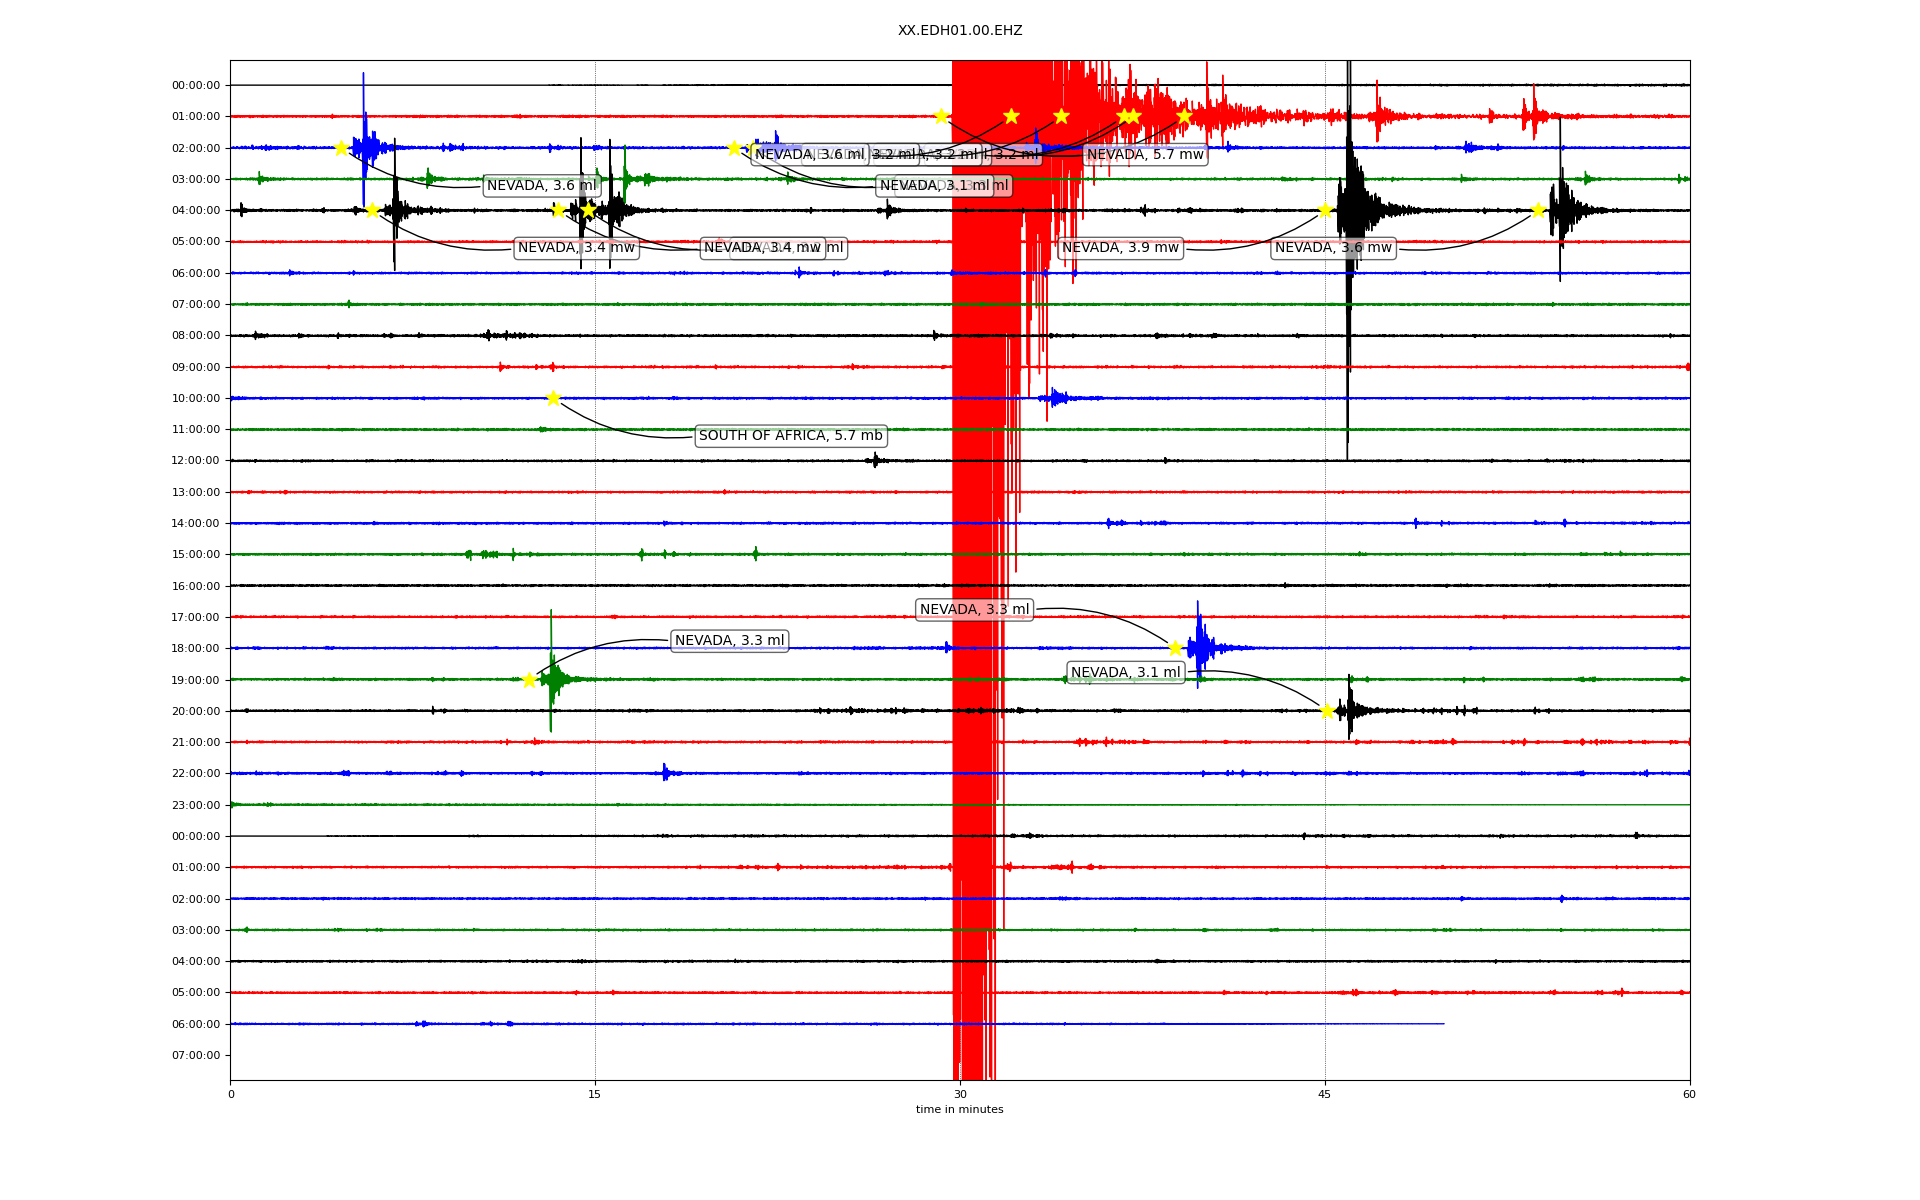Click the star linked to NEVADA, 3.6 mw

tap(1538, 210)
